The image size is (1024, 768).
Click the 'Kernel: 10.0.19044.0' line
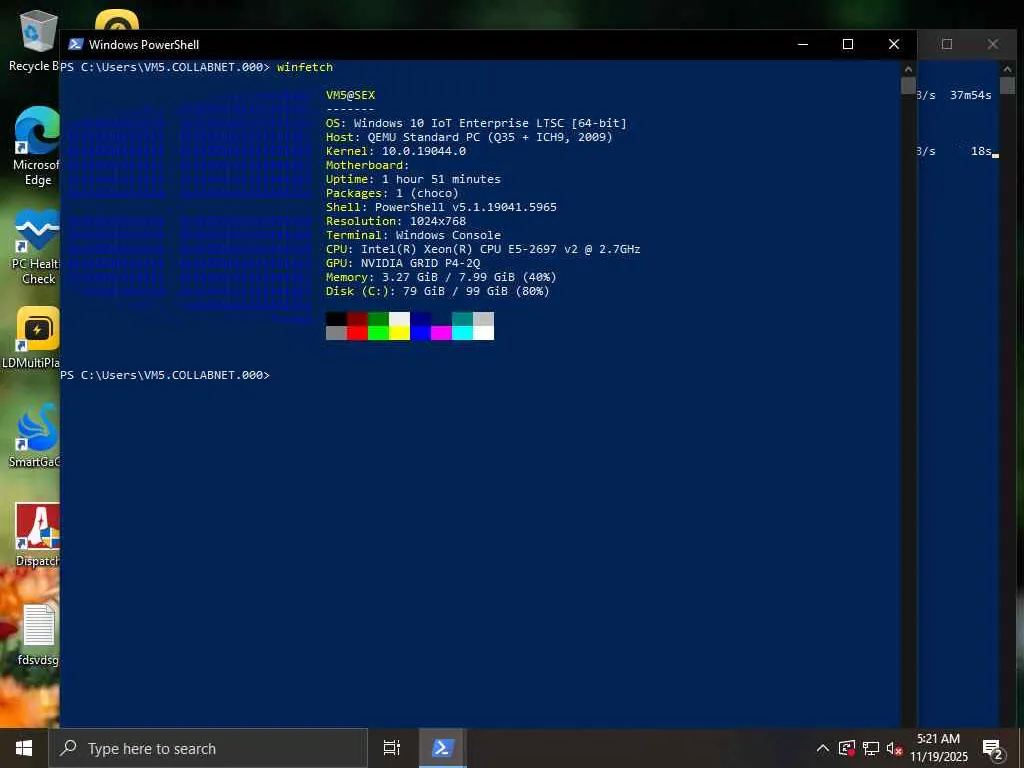point(396,152)
